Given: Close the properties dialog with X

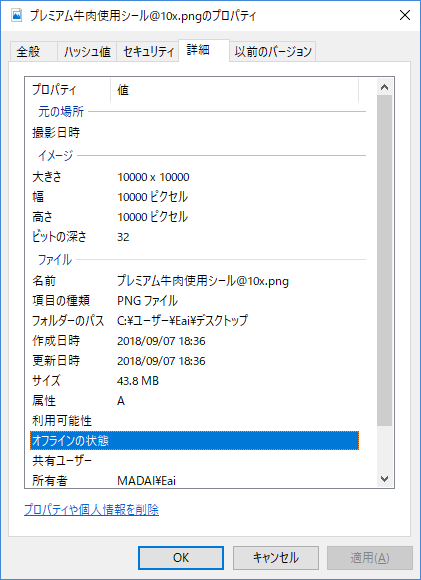Looking at the screenshot, I should pos(405,15).
